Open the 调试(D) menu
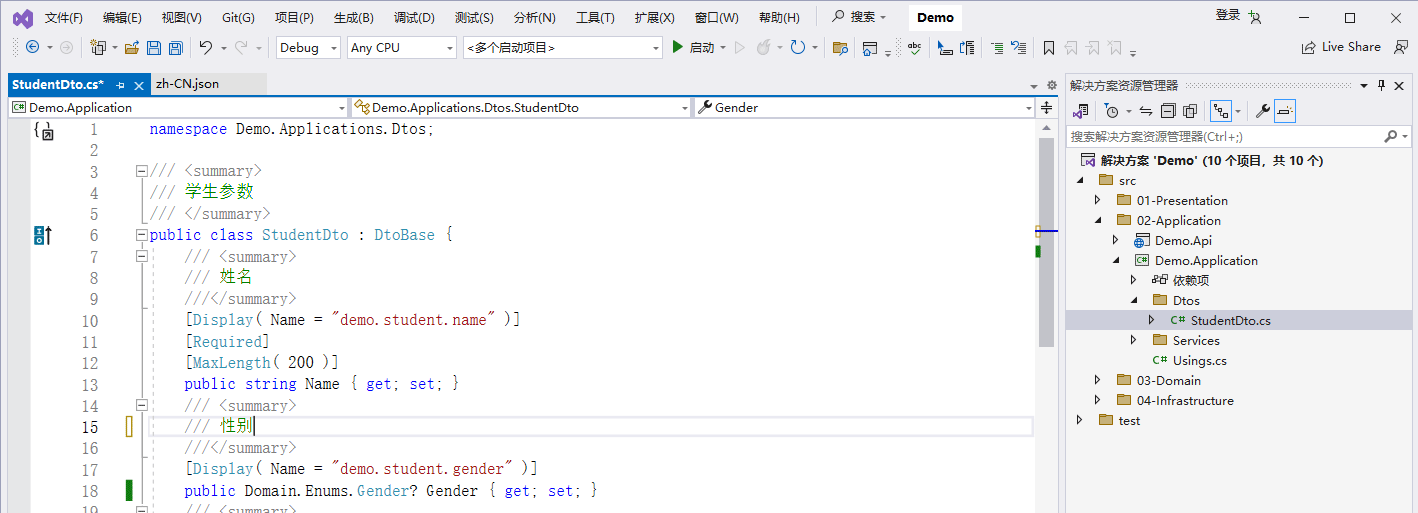1418x513 pixels. [x=414, y=17]
